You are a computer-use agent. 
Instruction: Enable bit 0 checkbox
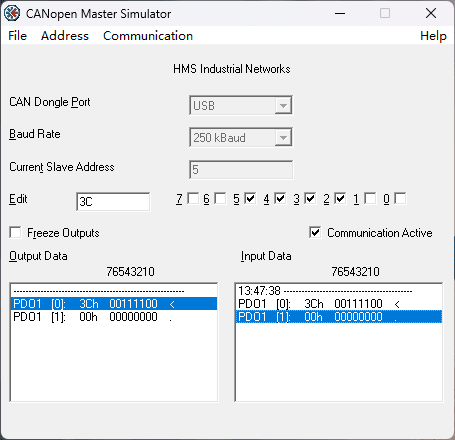tap(400, 198)
